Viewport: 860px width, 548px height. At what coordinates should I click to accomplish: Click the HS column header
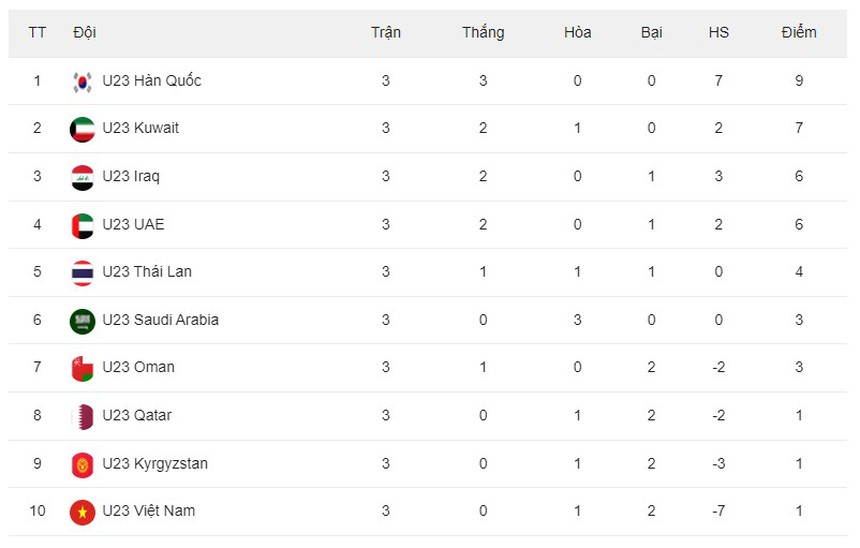[718, 32]
